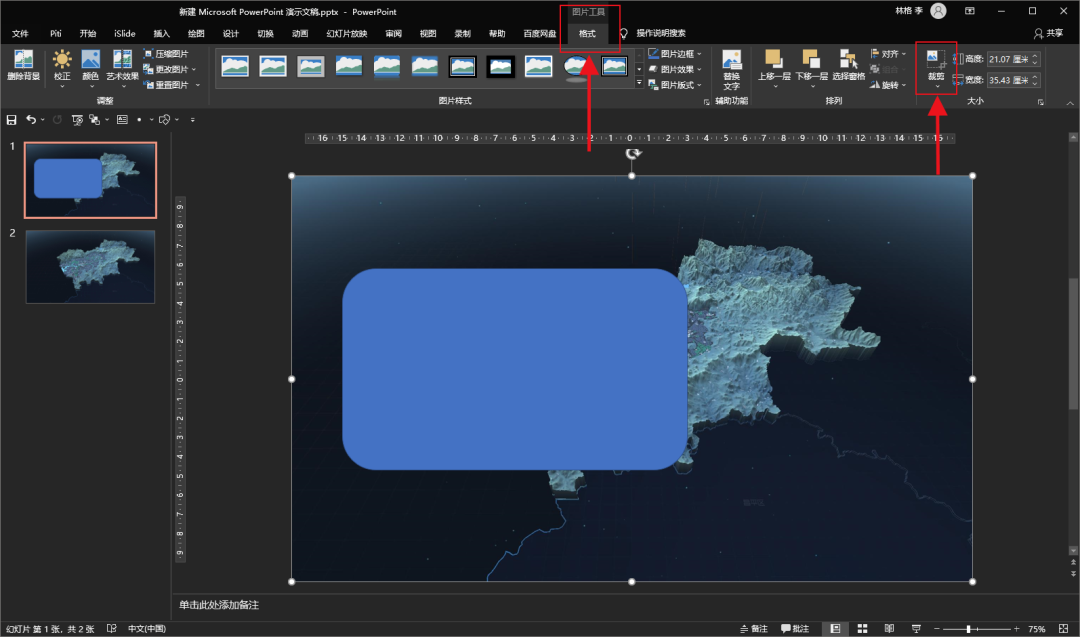Select slide 2 thumbnail in the panel
Viewport: 1080px width, 637px height.
90,266
